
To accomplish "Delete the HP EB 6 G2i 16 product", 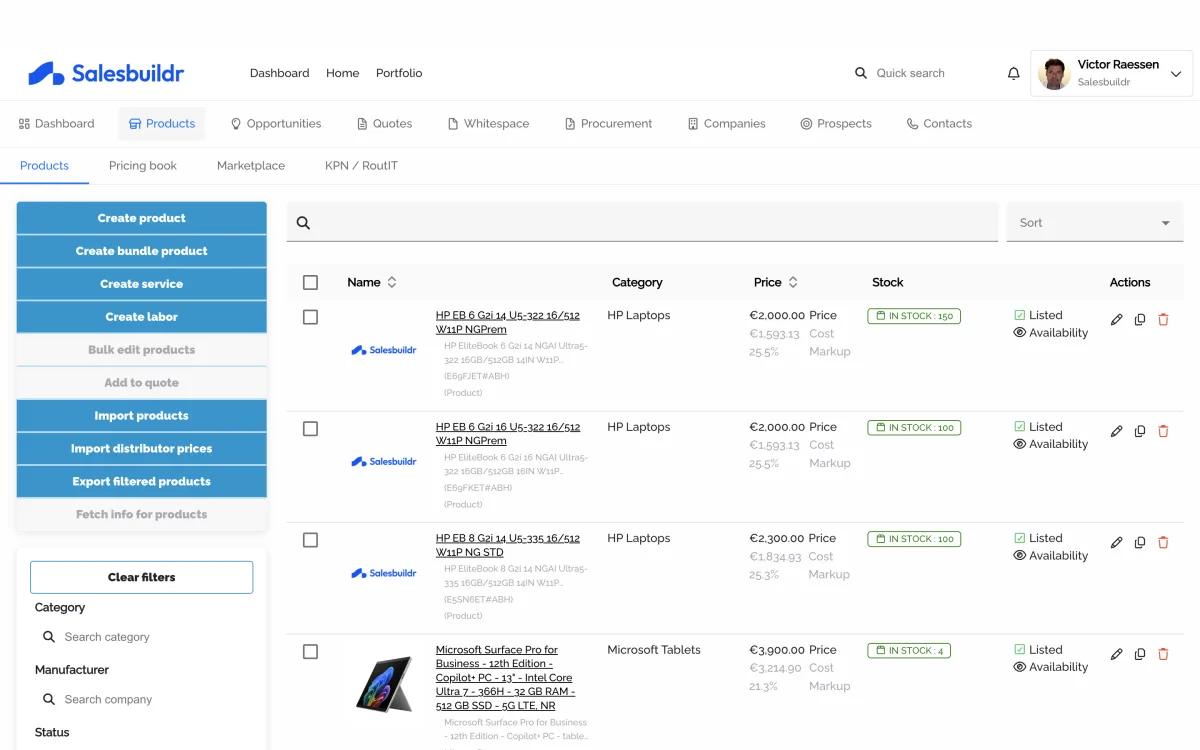I will coord(1163,431).
